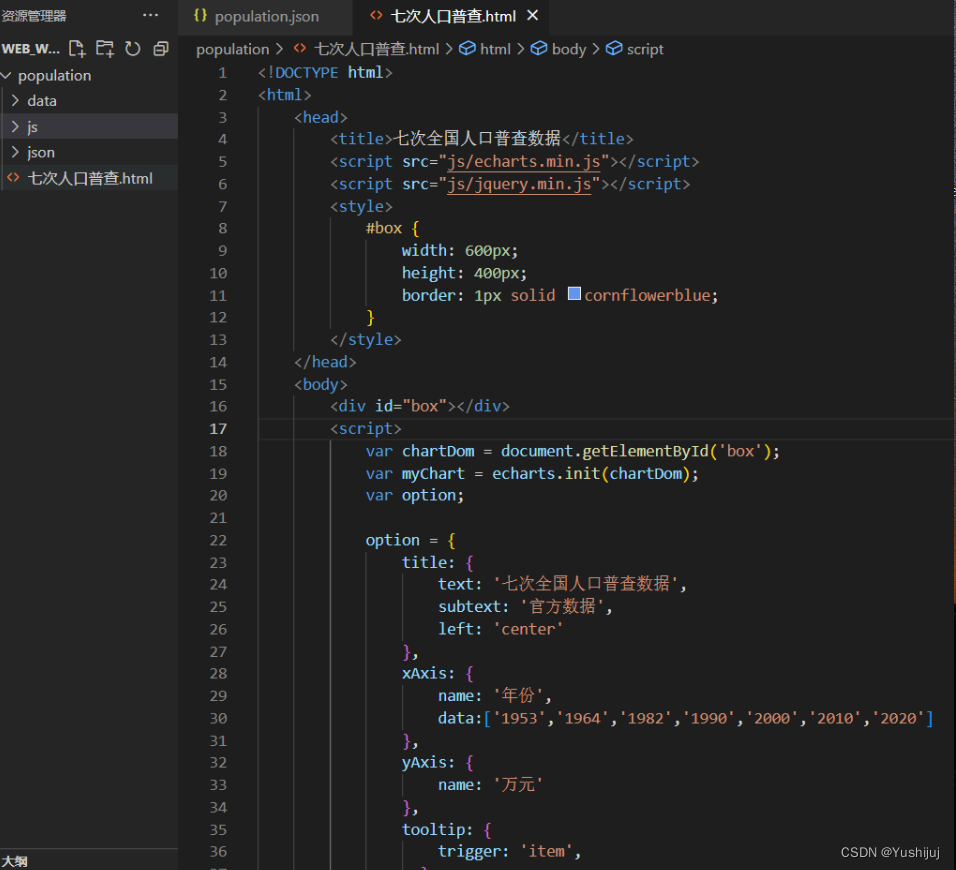The height and width of the screenshot is (870, 956).
Task: Click the New File icon in explorer
Action: point(77,49)
